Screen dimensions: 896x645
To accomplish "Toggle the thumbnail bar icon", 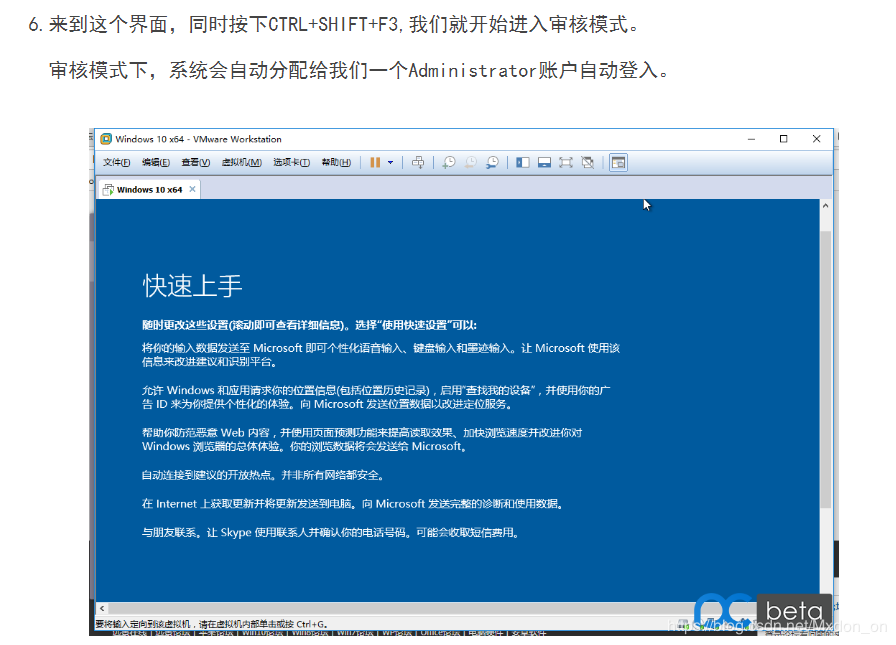I will (544, 162).
